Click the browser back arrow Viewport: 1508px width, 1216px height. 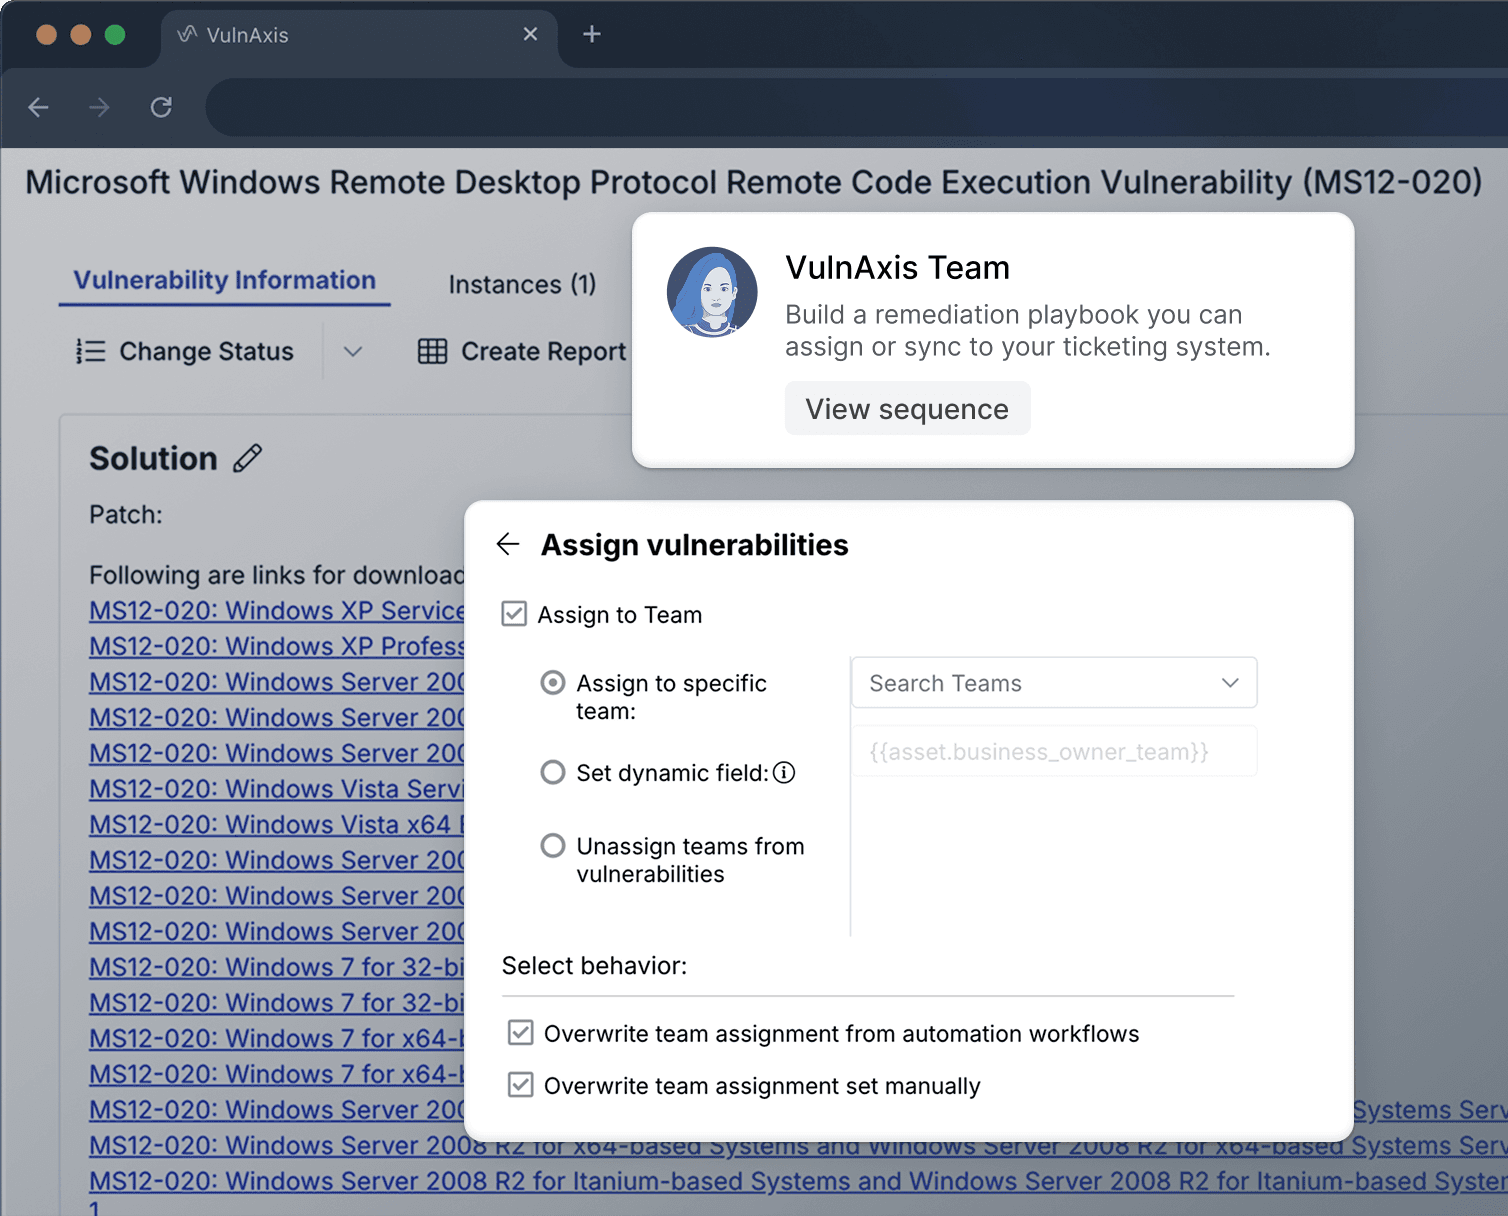(x=39, y=107)
